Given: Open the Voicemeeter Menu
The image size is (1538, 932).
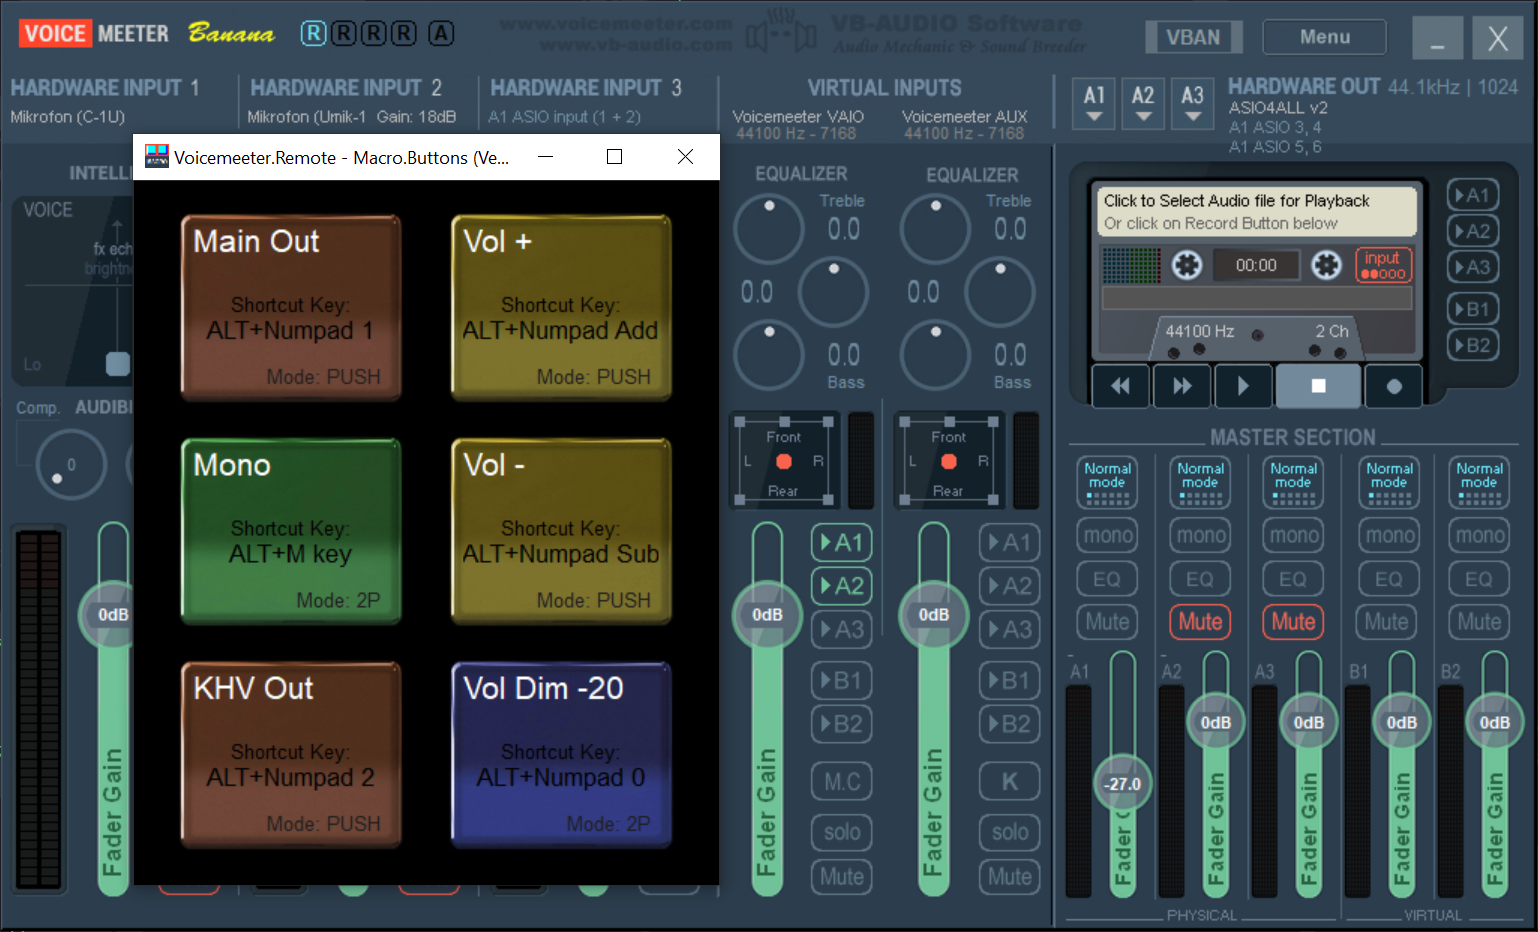Looking at the screenshot, I should pyautogui.click(x=1325, y=37).
